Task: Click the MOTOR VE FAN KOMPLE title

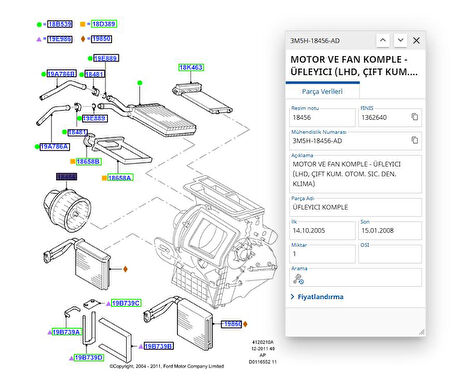Action: coord(354,66)
